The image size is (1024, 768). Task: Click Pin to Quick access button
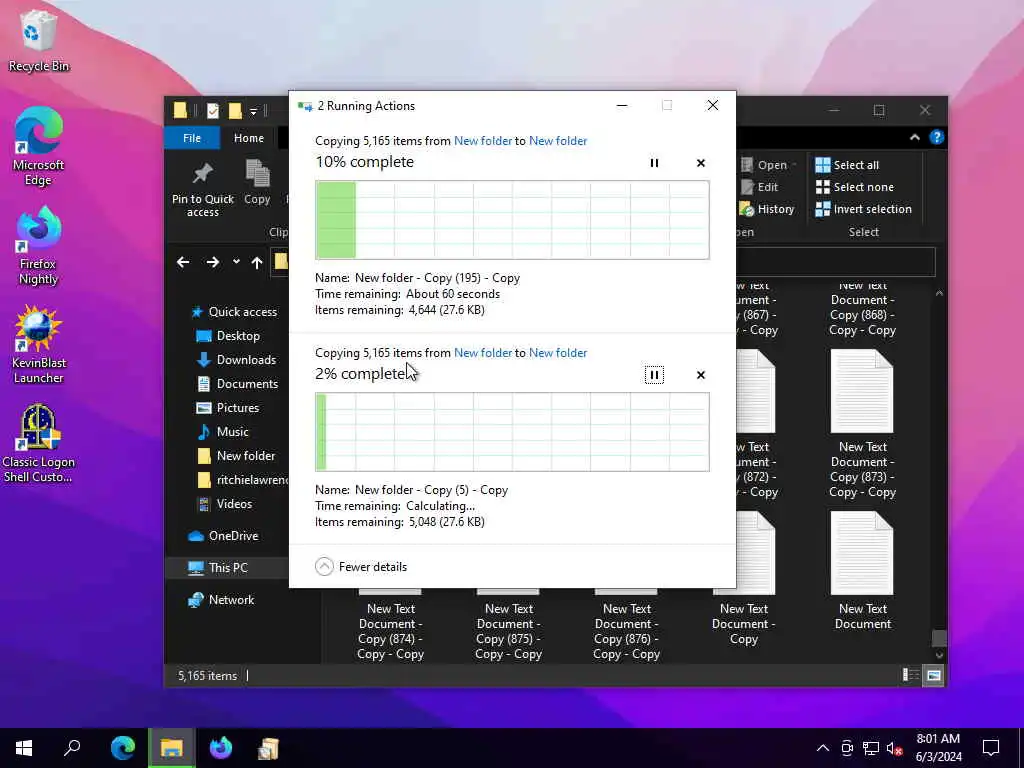point(202,189)
